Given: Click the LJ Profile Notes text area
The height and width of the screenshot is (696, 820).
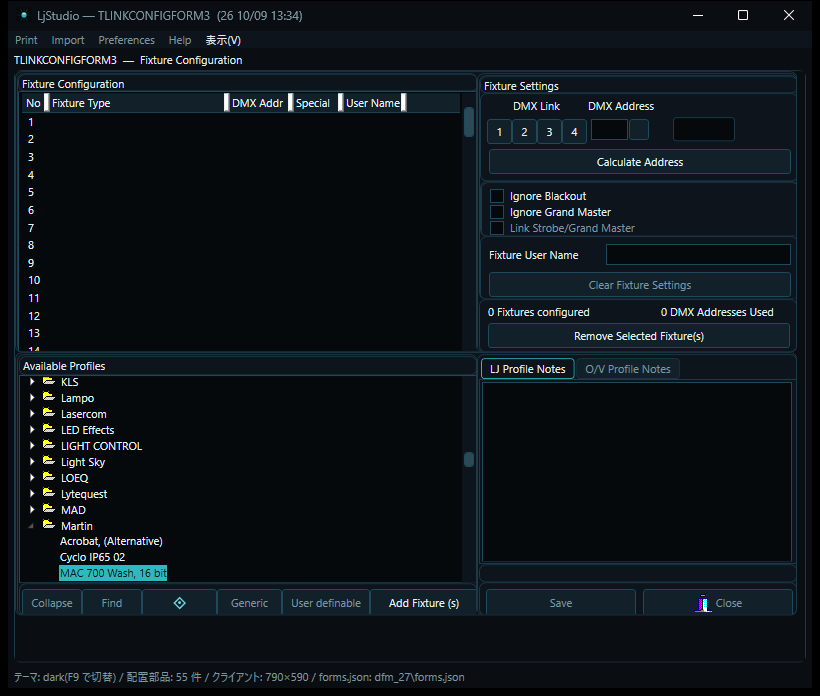Looking at the screenshot, I should 636,472.
